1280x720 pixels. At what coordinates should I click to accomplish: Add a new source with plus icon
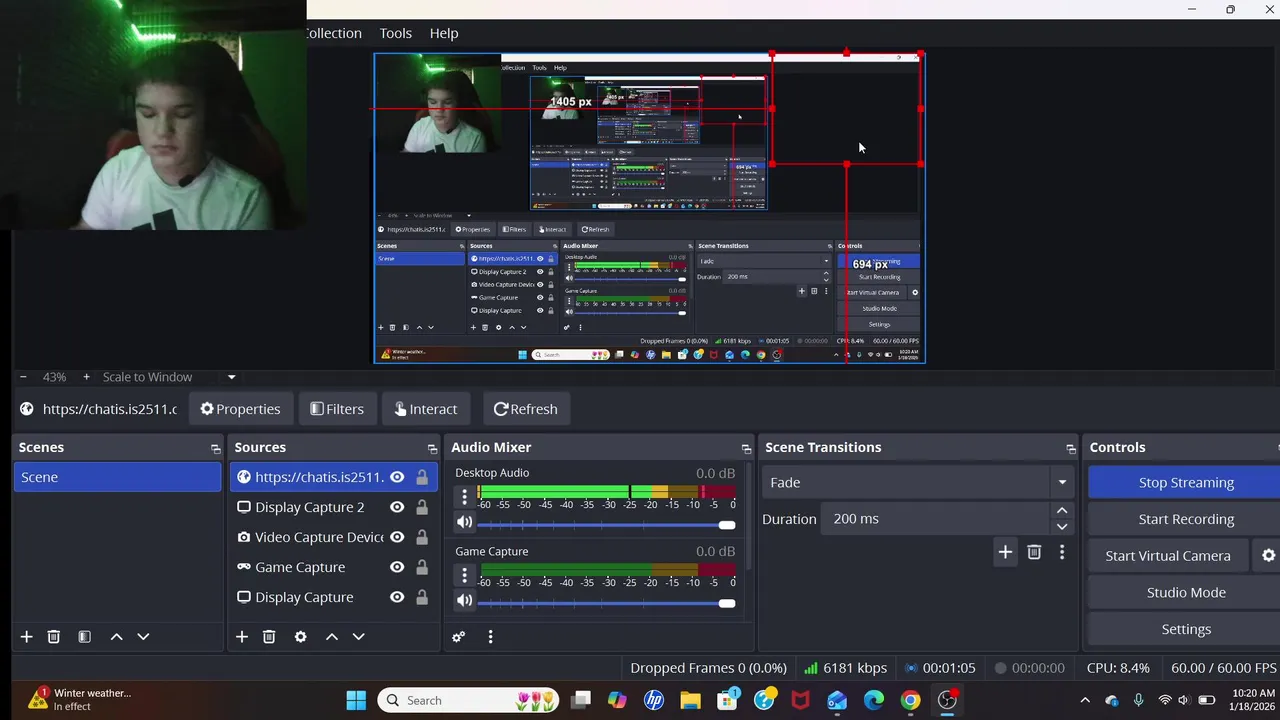[241, 636]
